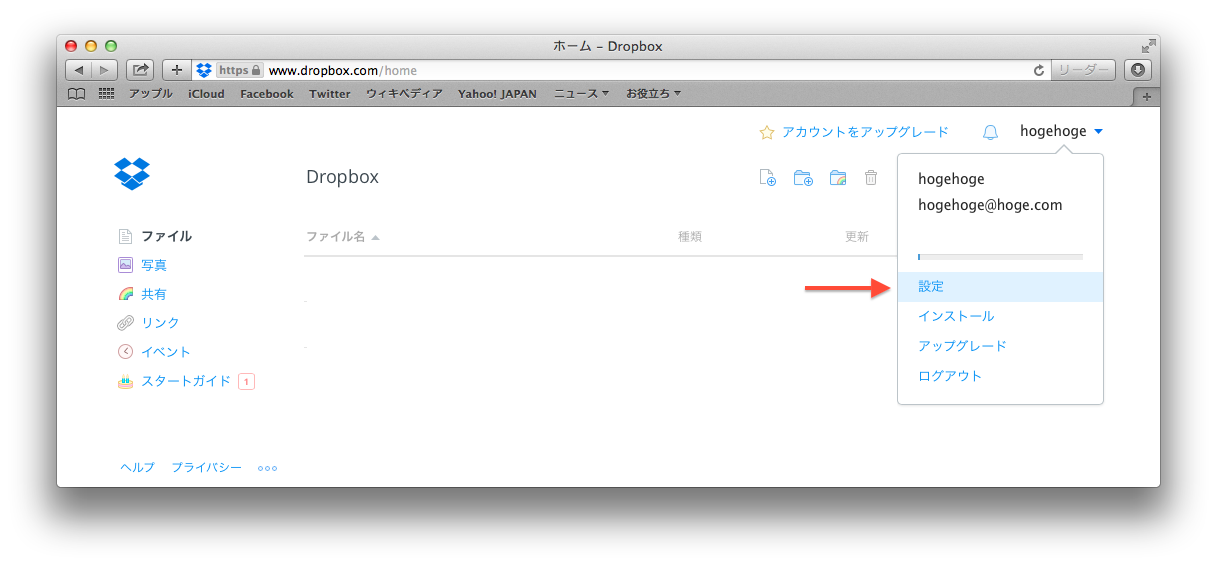The width and height of the screenshot is (1217, 566).
Task: Open notifications bell icon
Action: (990, 132)
